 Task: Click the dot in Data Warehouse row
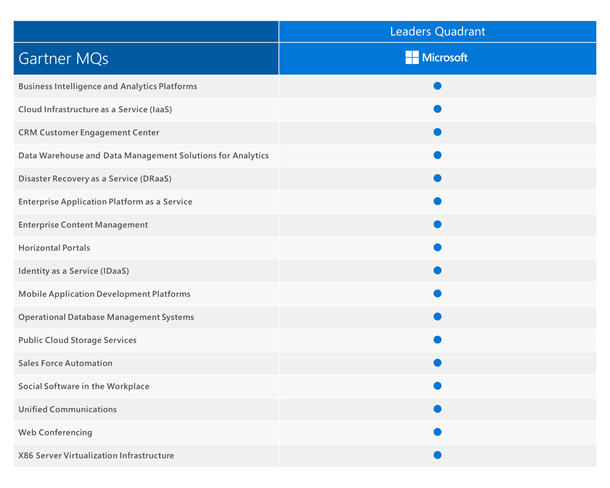(437, 155)
